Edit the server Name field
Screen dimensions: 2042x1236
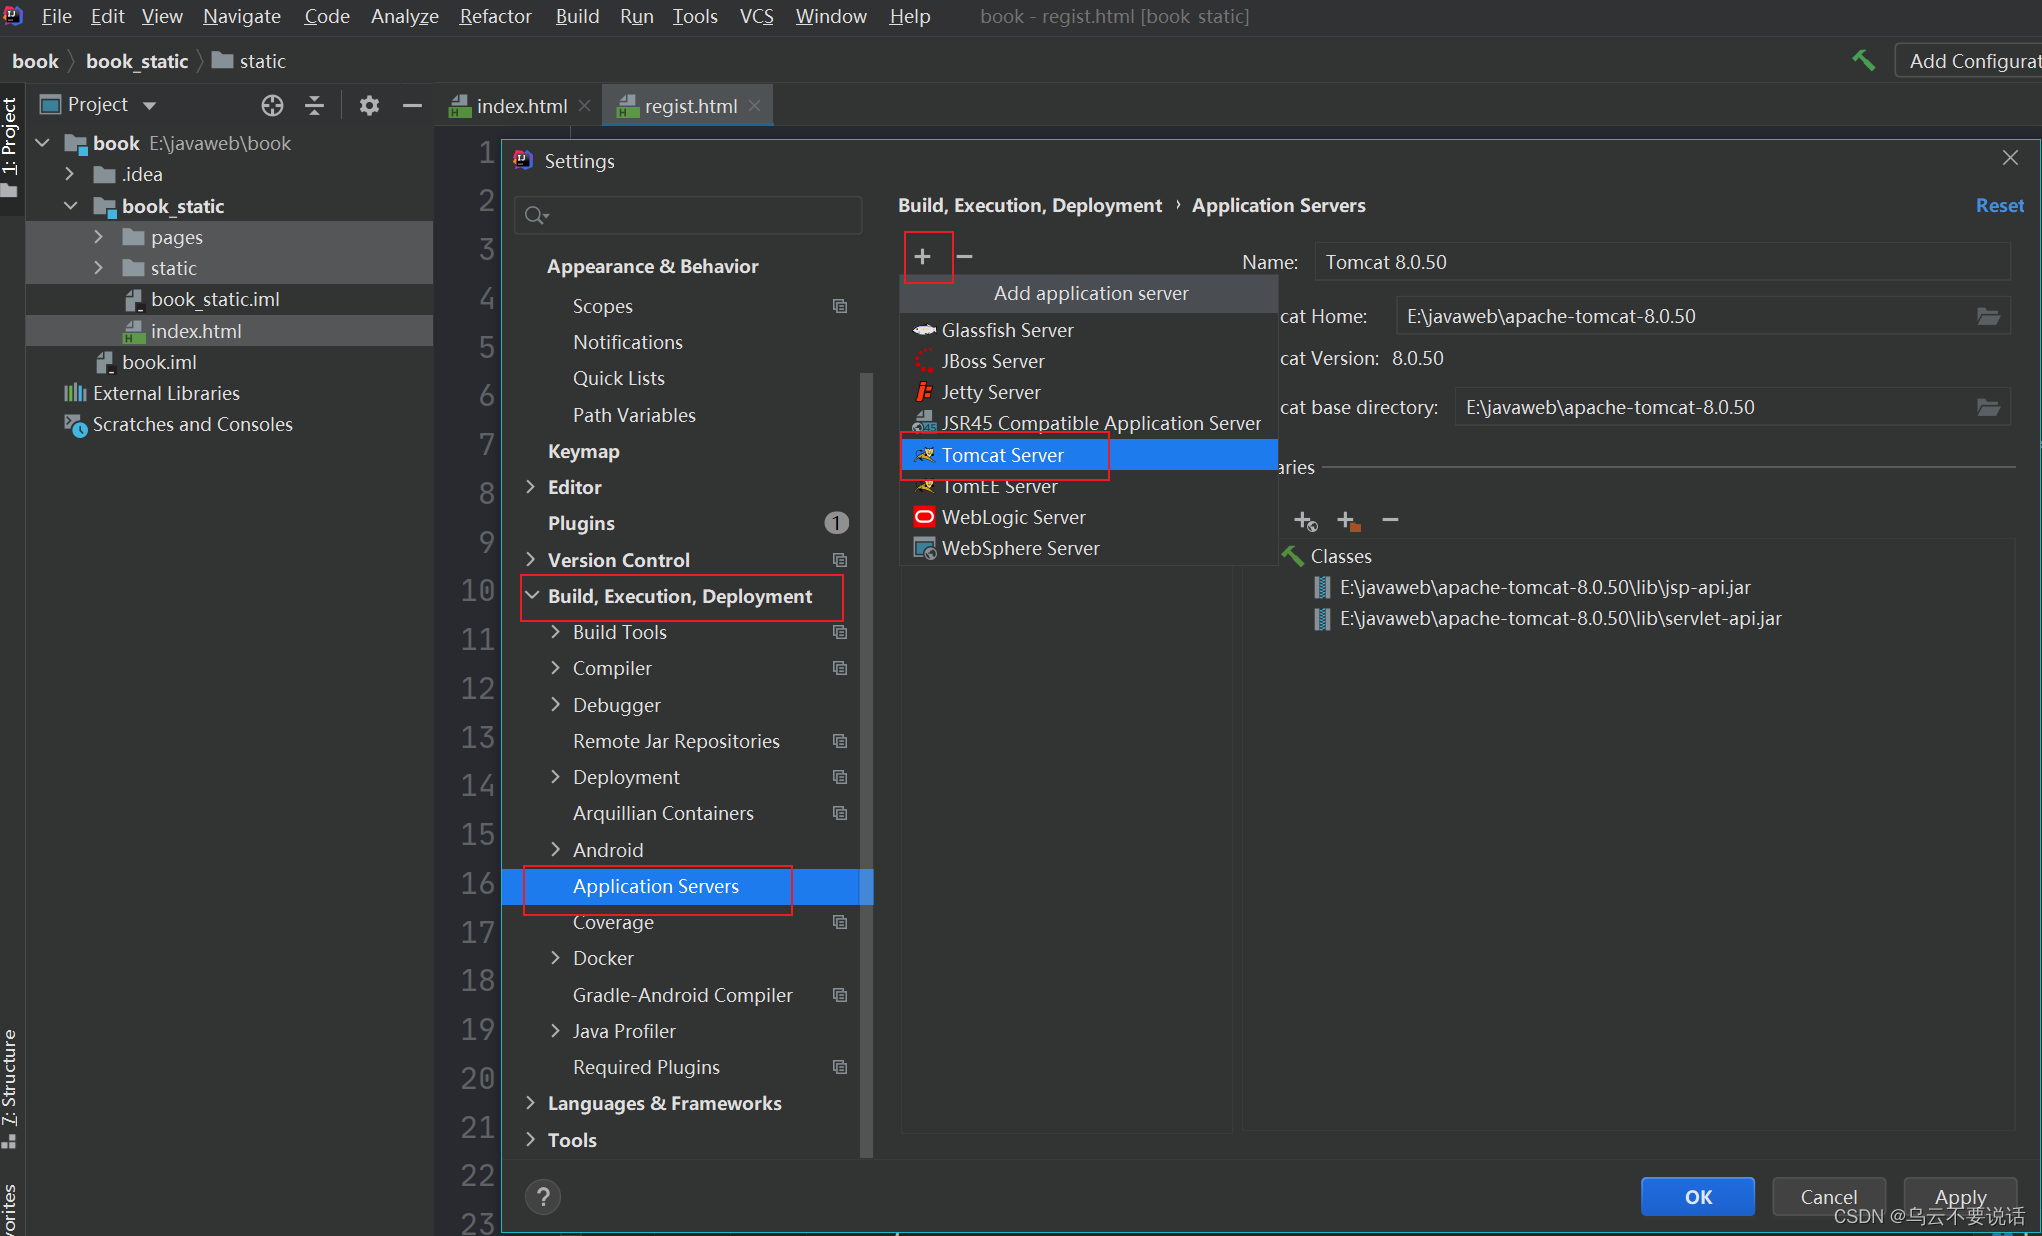[x=1662, y=262]
